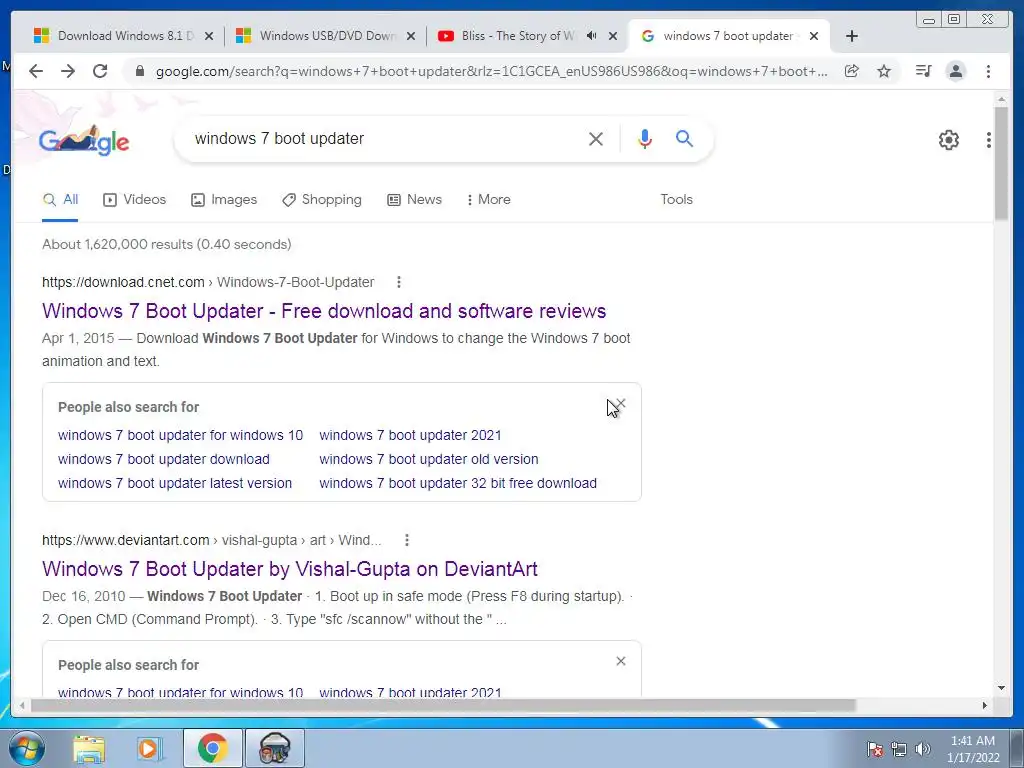Share this page from the address bar

[852, 71]
